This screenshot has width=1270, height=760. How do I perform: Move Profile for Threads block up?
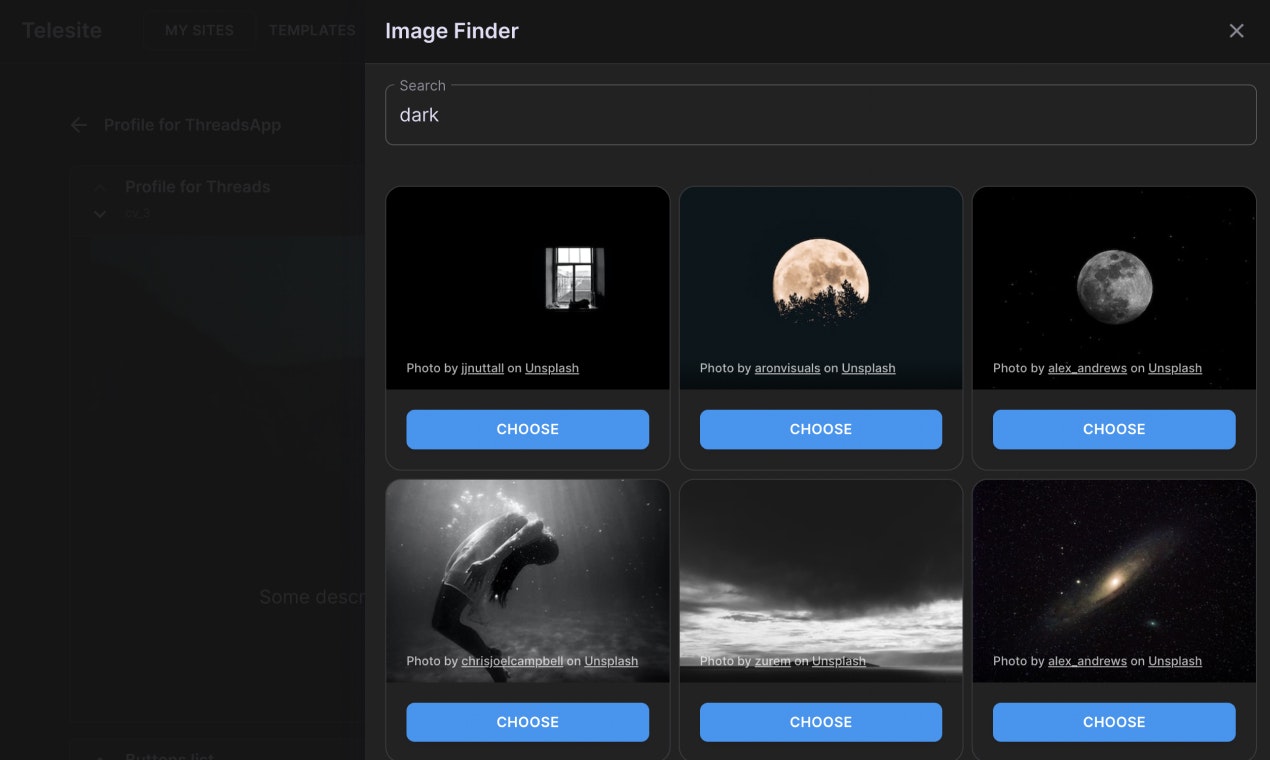click(100, 187)
